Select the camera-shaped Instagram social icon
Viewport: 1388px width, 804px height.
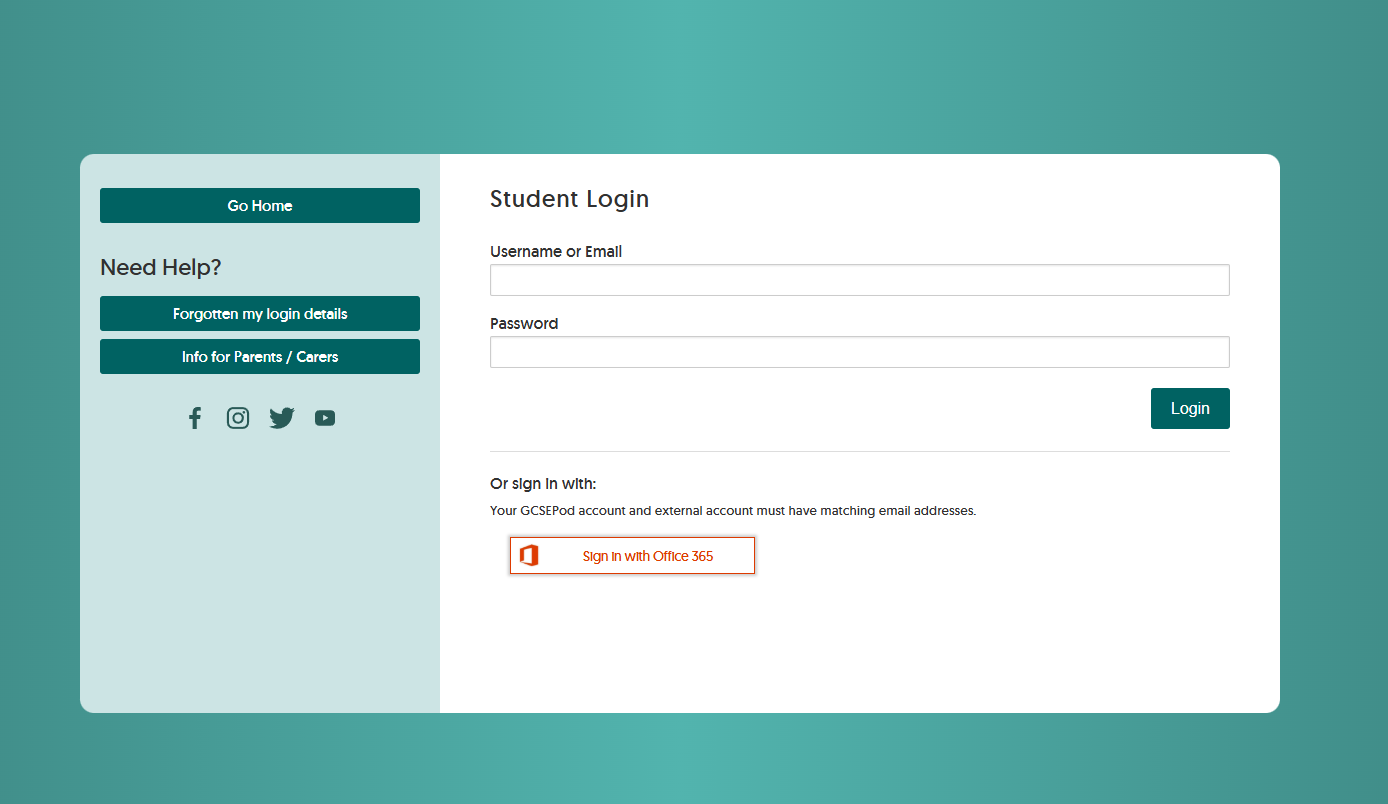tap(238, 417)
